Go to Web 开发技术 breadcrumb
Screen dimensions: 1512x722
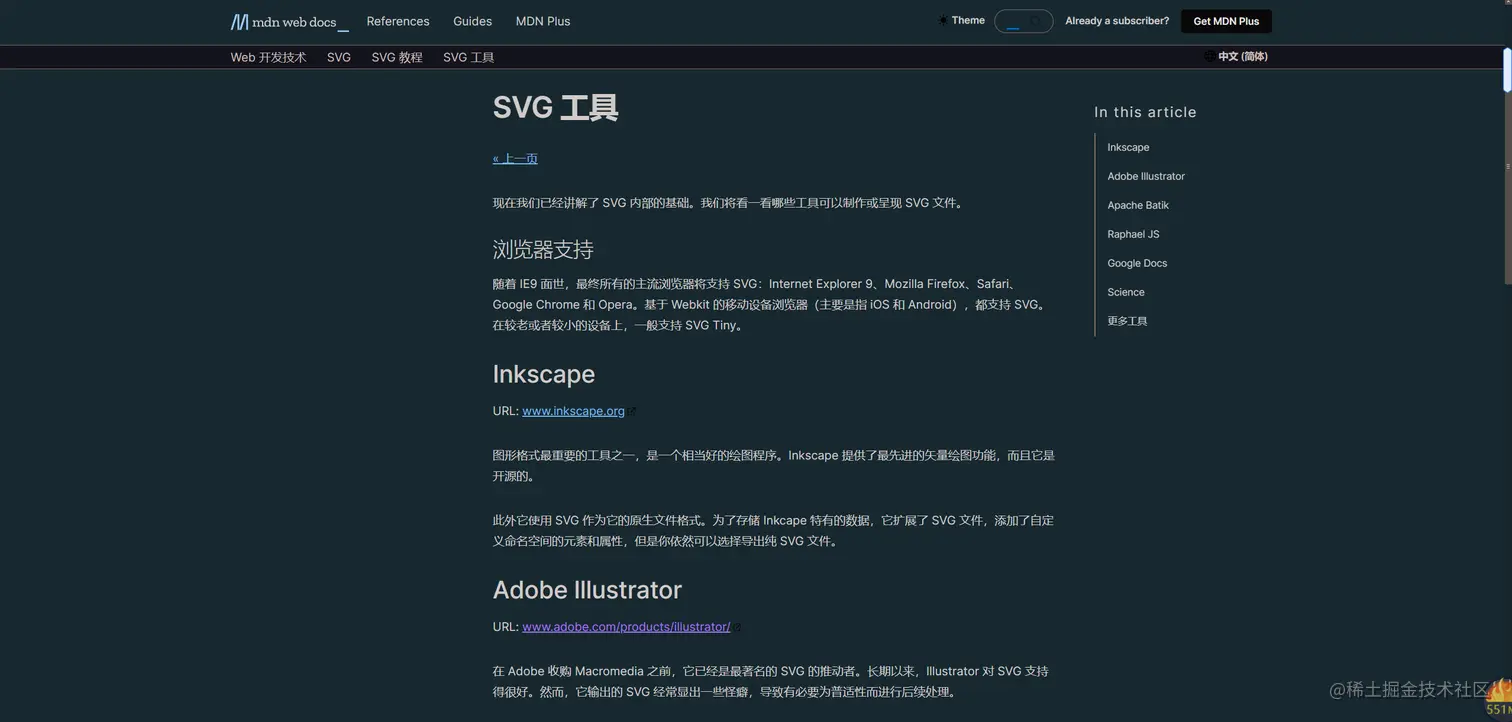tap(268, 57)
